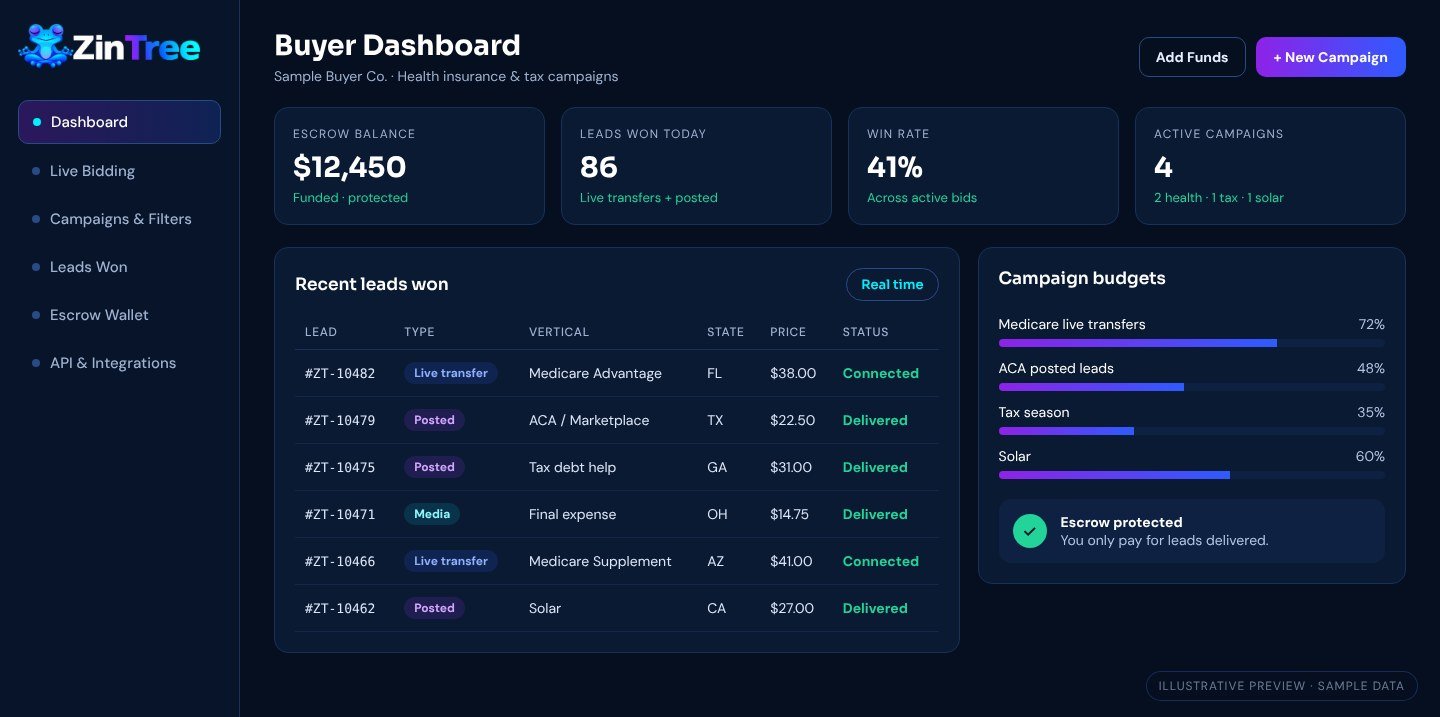This screenshot has height=717, width=1440.
Task: Open the Dashboard sidebar item
Action: (119, 122)
